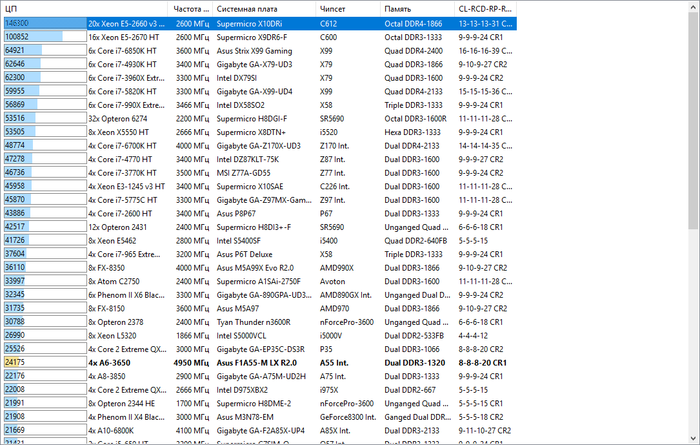Select the 8x Xeon X5550 HT row
Image resolution: width=700 pixels, height=445 pixels.
pyautogui.click(x=260, y=132)
